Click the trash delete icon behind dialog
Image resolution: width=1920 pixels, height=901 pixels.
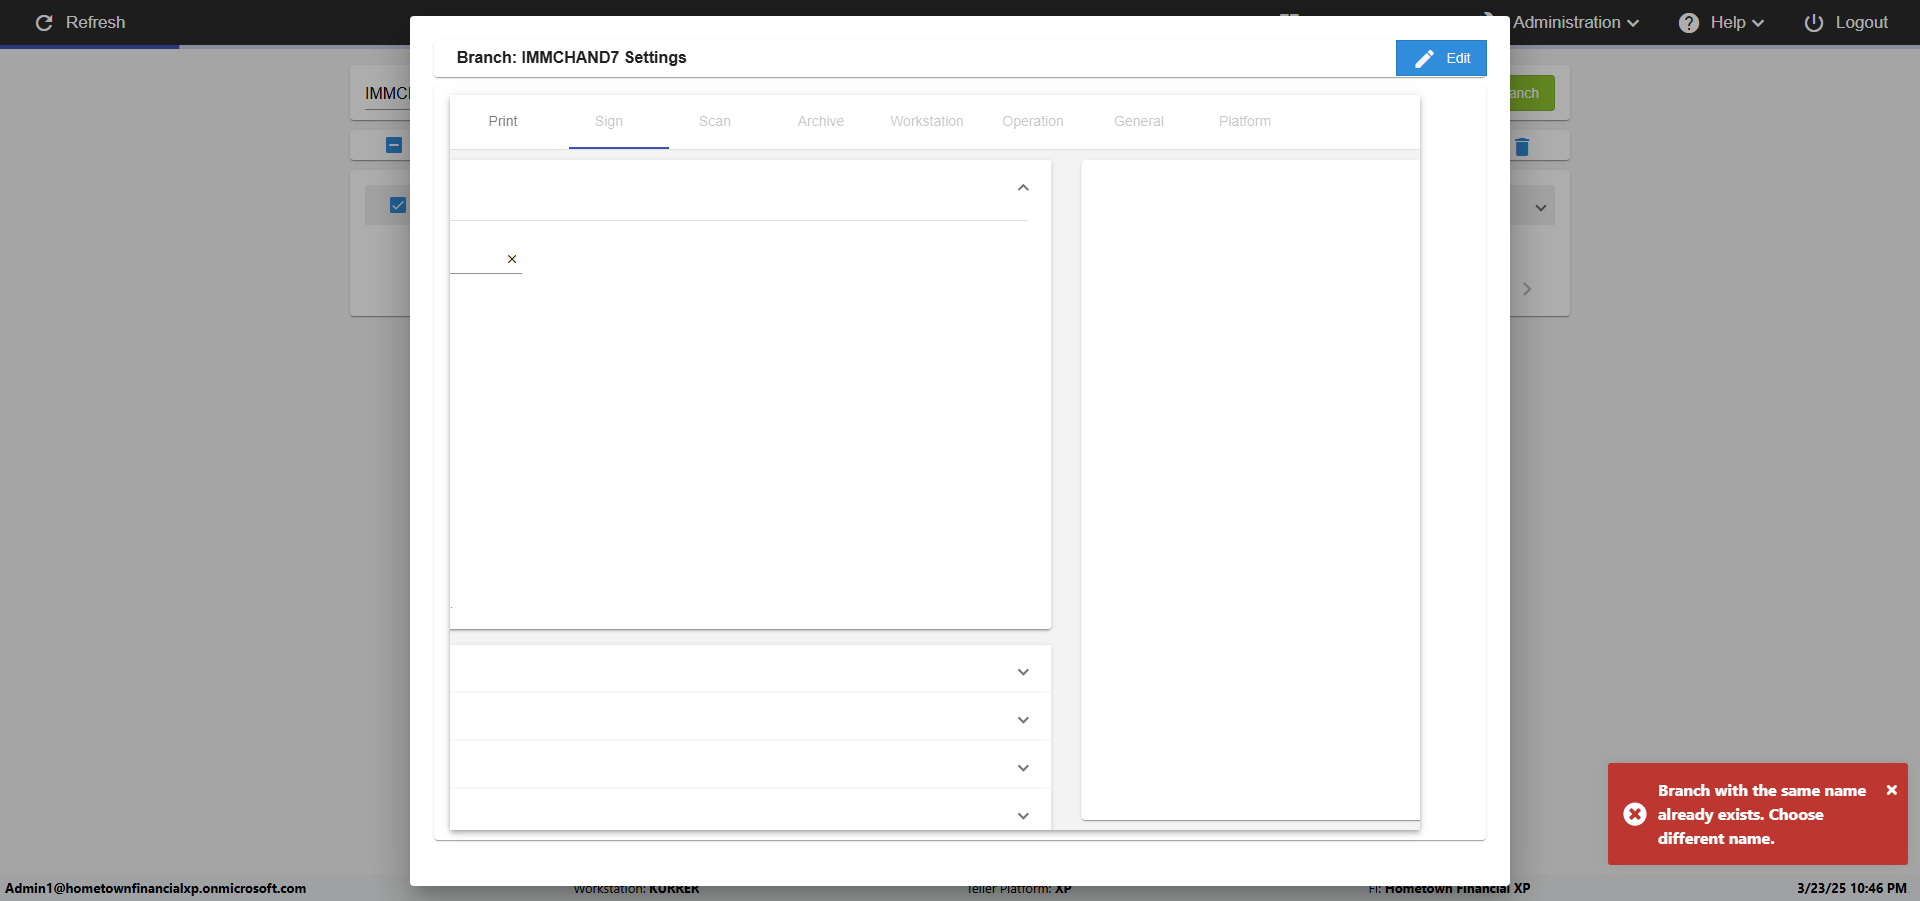[1522, 147]
